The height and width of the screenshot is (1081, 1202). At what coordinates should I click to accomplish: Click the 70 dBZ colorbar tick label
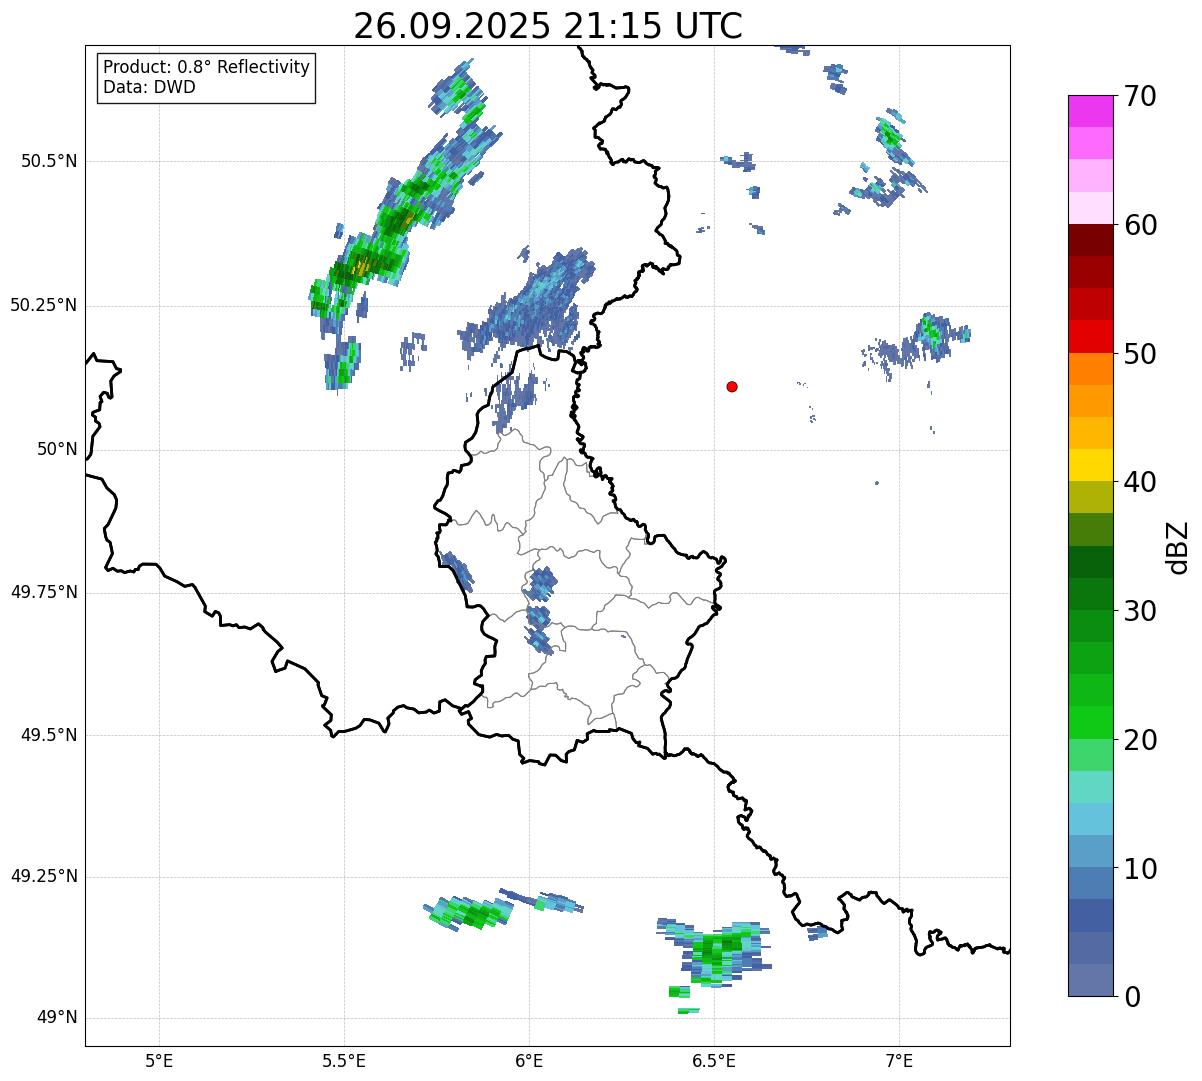tap(1141, 97)
